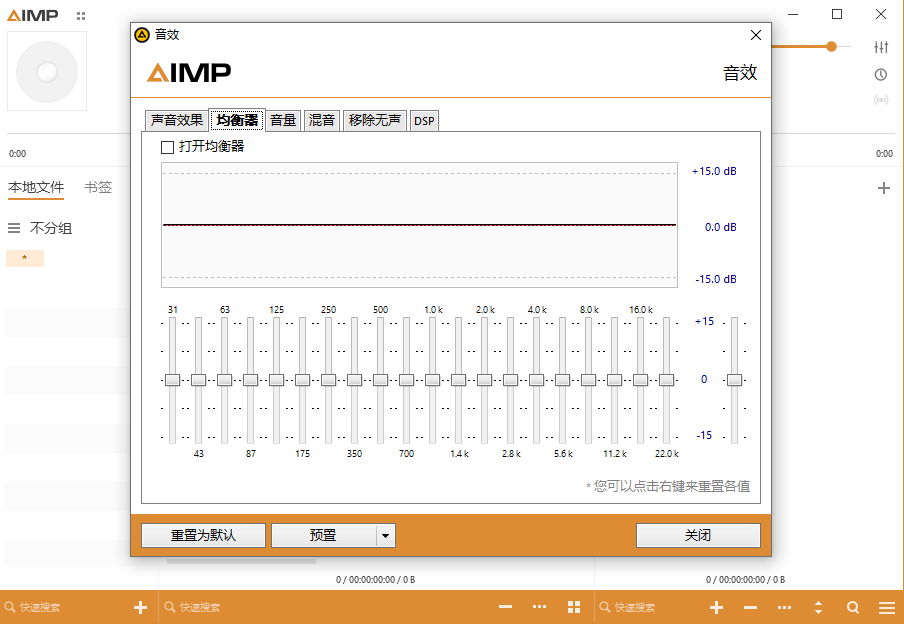Click the 31 Hz equalizer slider handle
The image size is (904, 624).
172,379
